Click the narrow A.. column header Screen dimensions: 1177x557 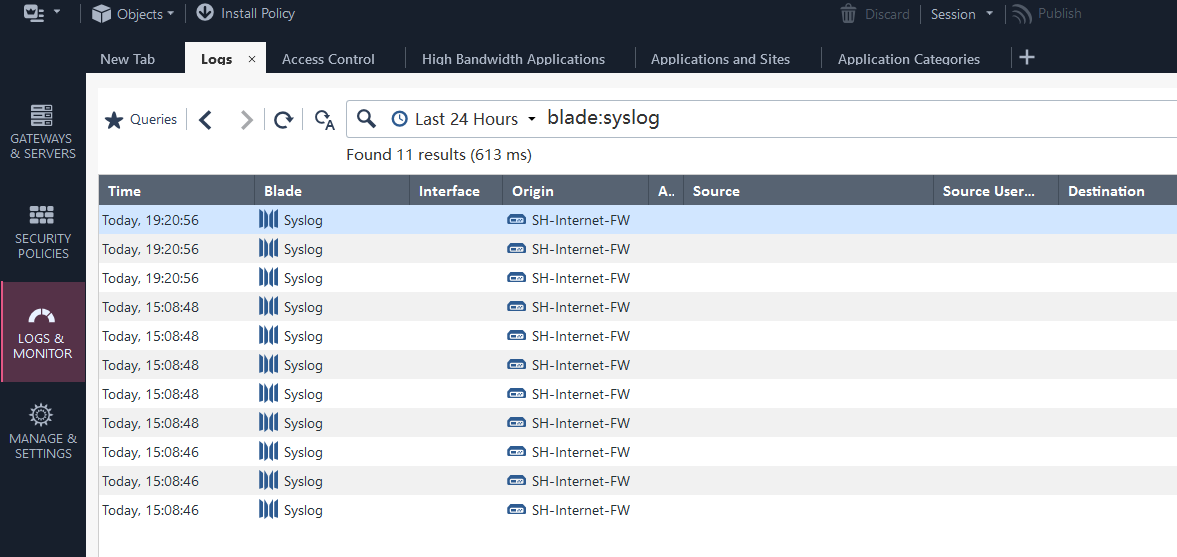pyautogui.click(x=666, y=191)
